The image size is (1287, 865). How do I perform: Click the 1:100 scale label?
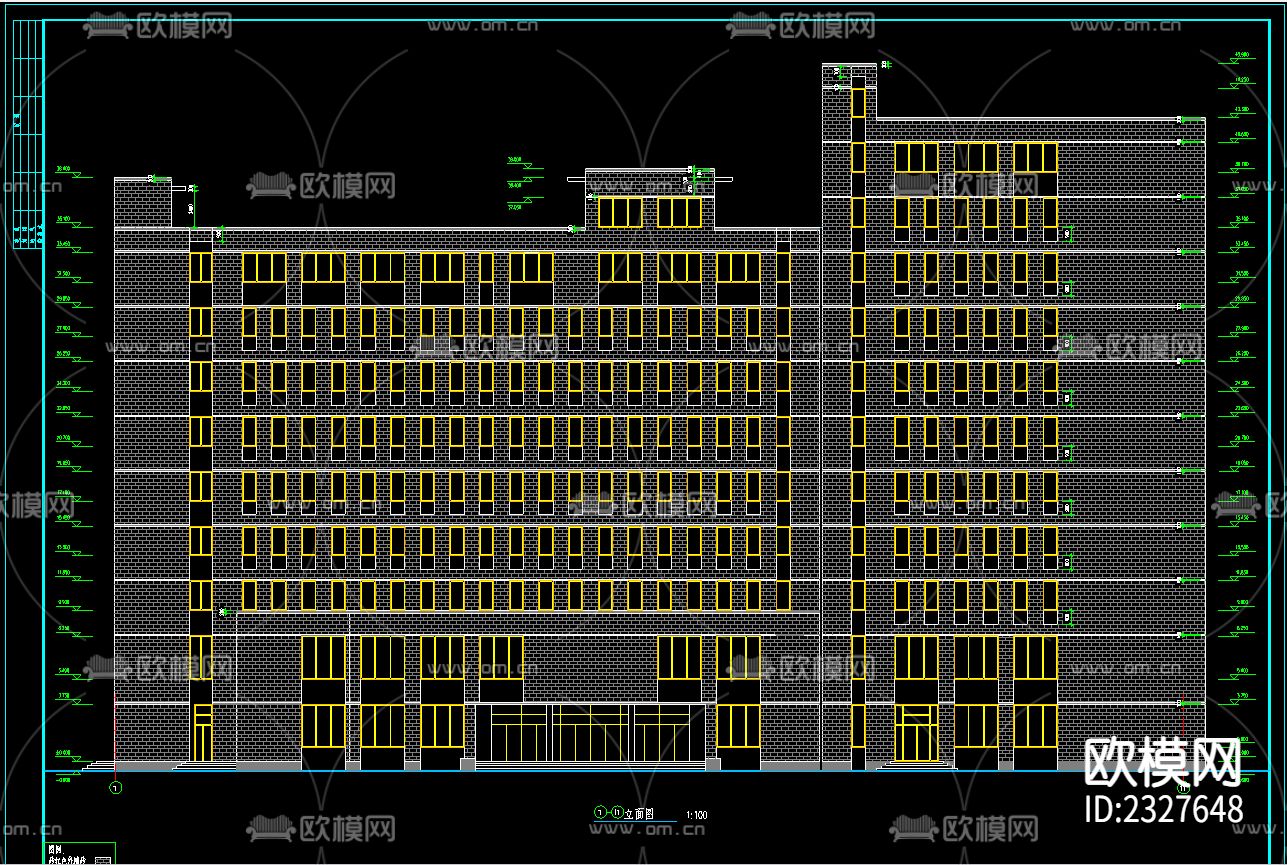tap(697, 815)
